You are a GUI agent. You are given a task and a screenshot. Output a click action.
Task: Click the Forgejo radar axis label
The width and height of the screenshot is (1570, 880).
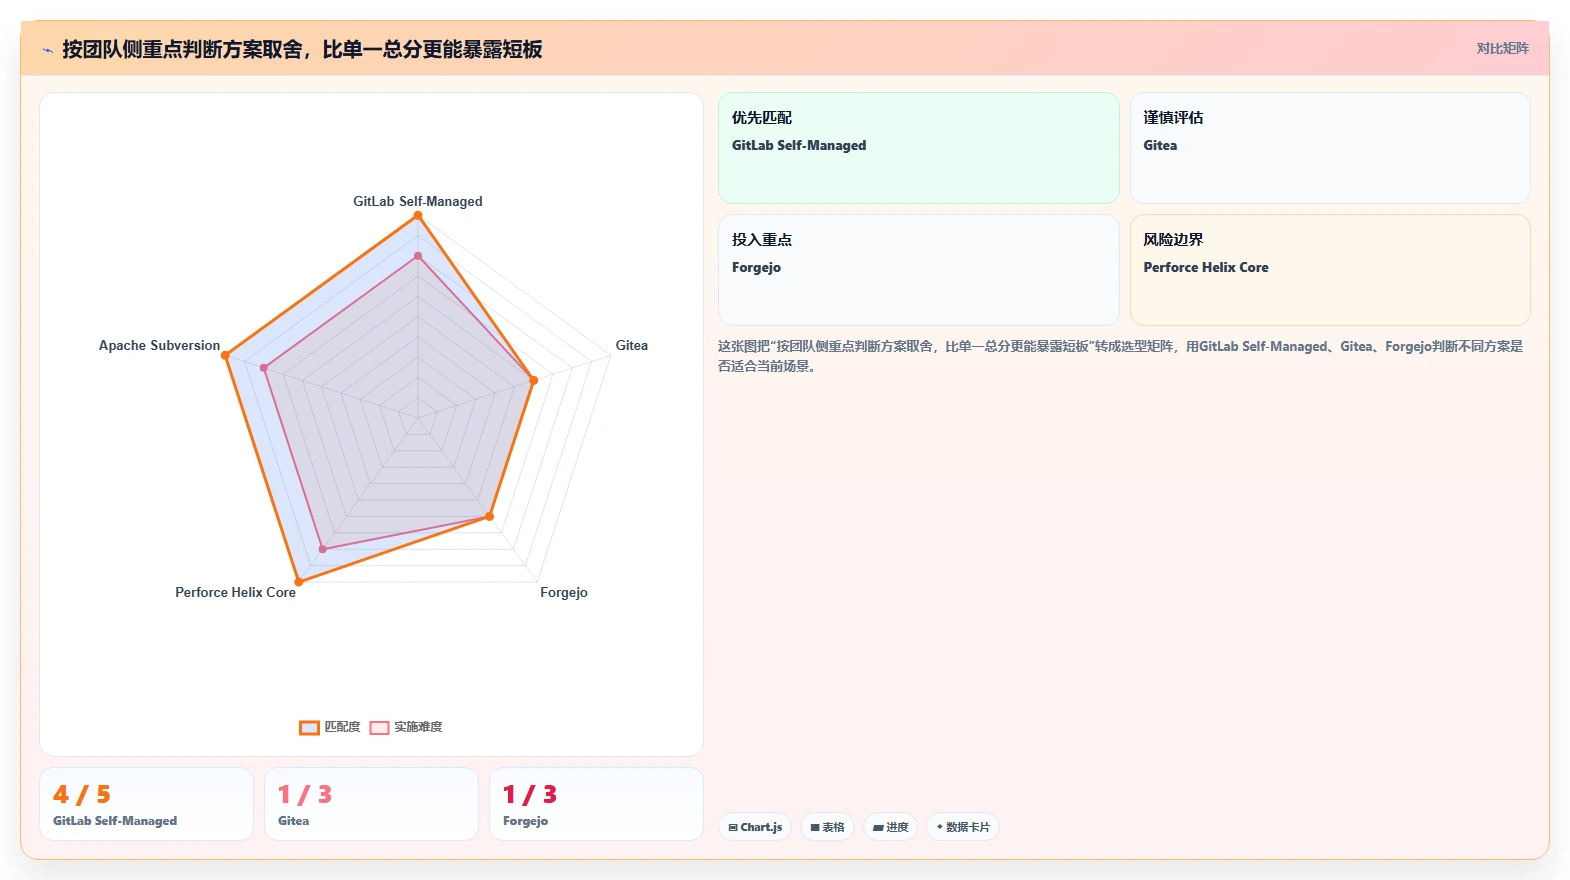(x=564, y=592)
